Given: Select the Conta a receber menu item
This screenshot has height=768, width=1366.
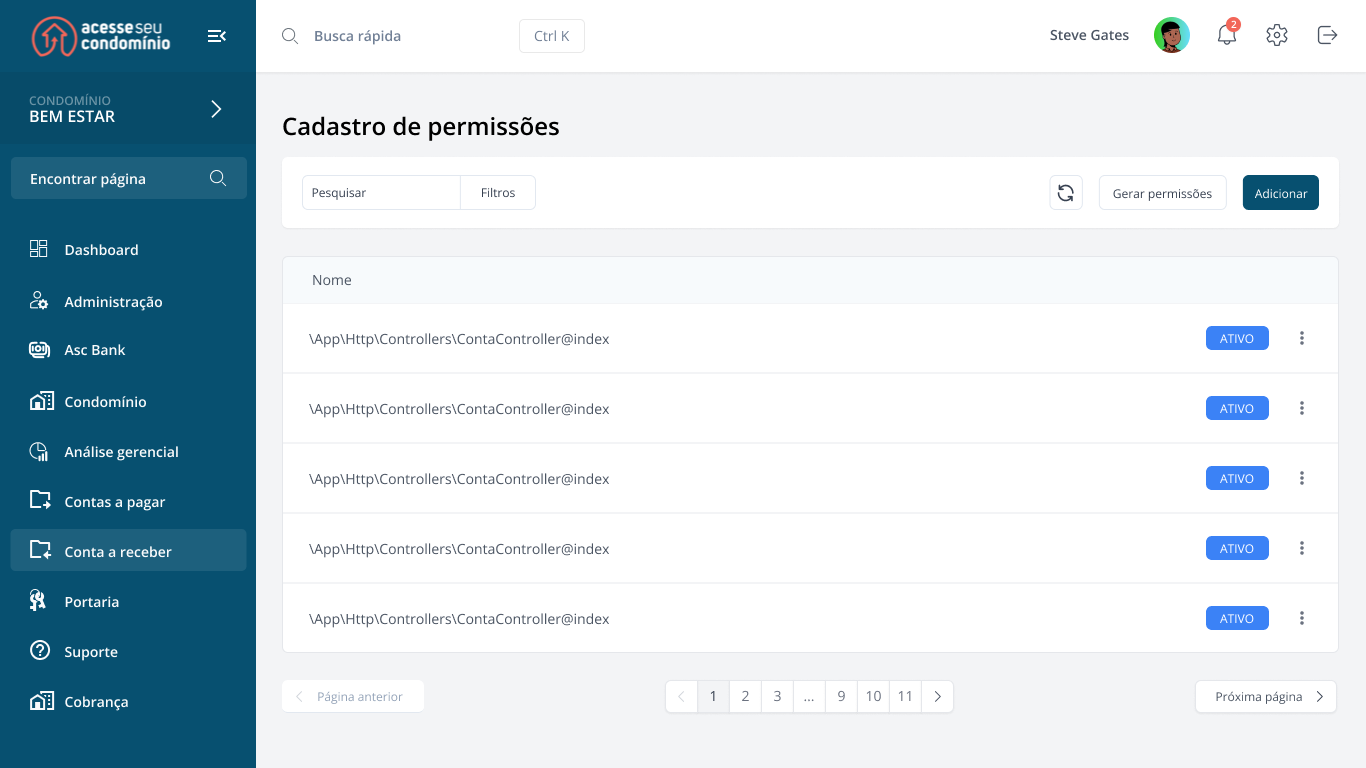Looking at the screenshot, I should point(128,550).
